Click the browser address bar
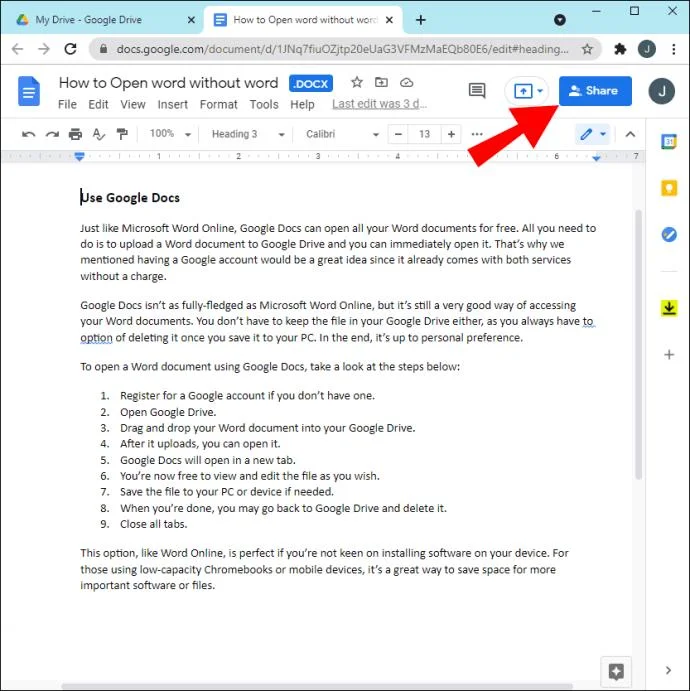 pos(342,49)
